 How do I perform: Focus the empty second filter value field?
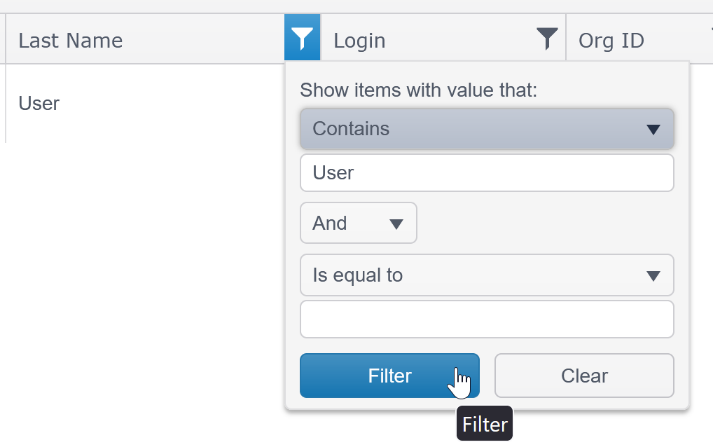[x=487, y=319]
